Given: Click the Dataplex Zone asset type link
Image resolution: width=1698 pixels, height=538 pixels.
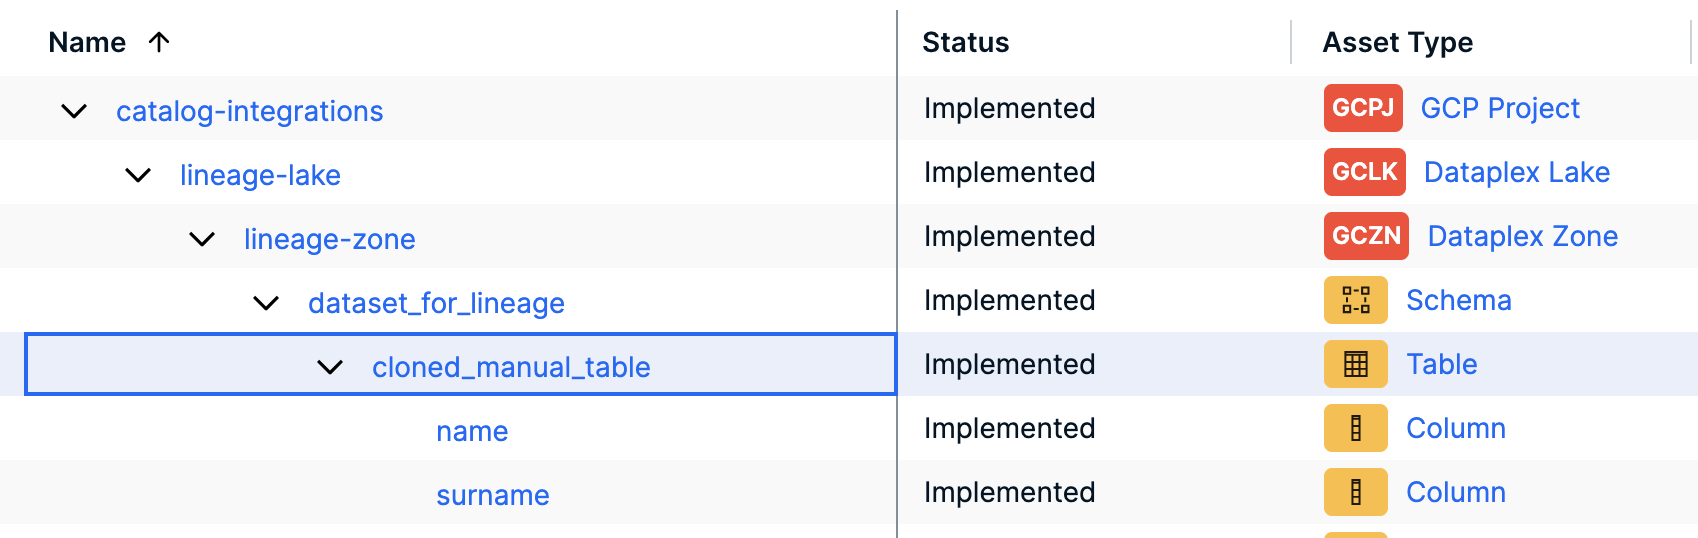Looking at the screenshot, I should 1522,236.
